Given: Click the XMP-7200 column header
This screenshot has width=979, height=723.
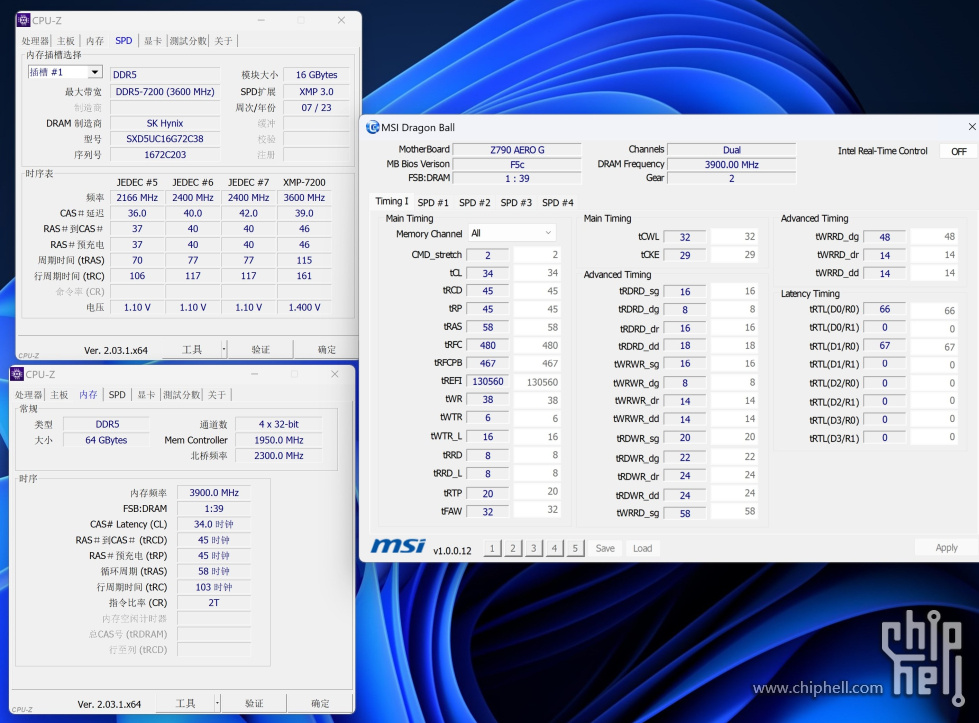Looking at the screenshot, I should pos(304,182).
